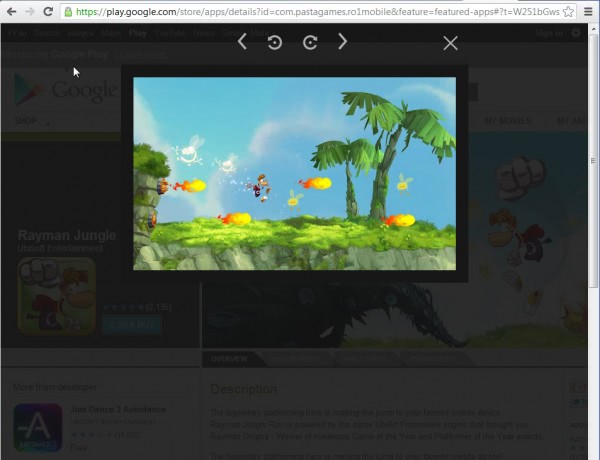Click the Ubisoft Entertainment developer link
The height and width of the screenshot is (460, 600).
[60, 248]
